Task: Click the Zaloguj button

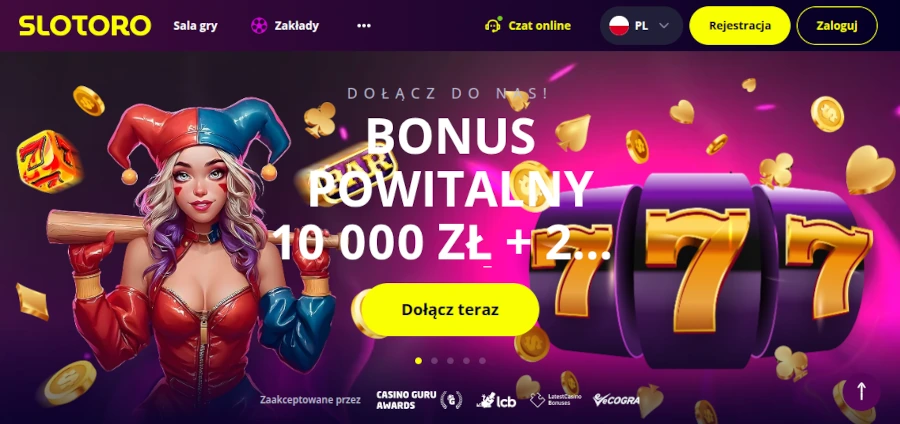Action: coord(837,26)
